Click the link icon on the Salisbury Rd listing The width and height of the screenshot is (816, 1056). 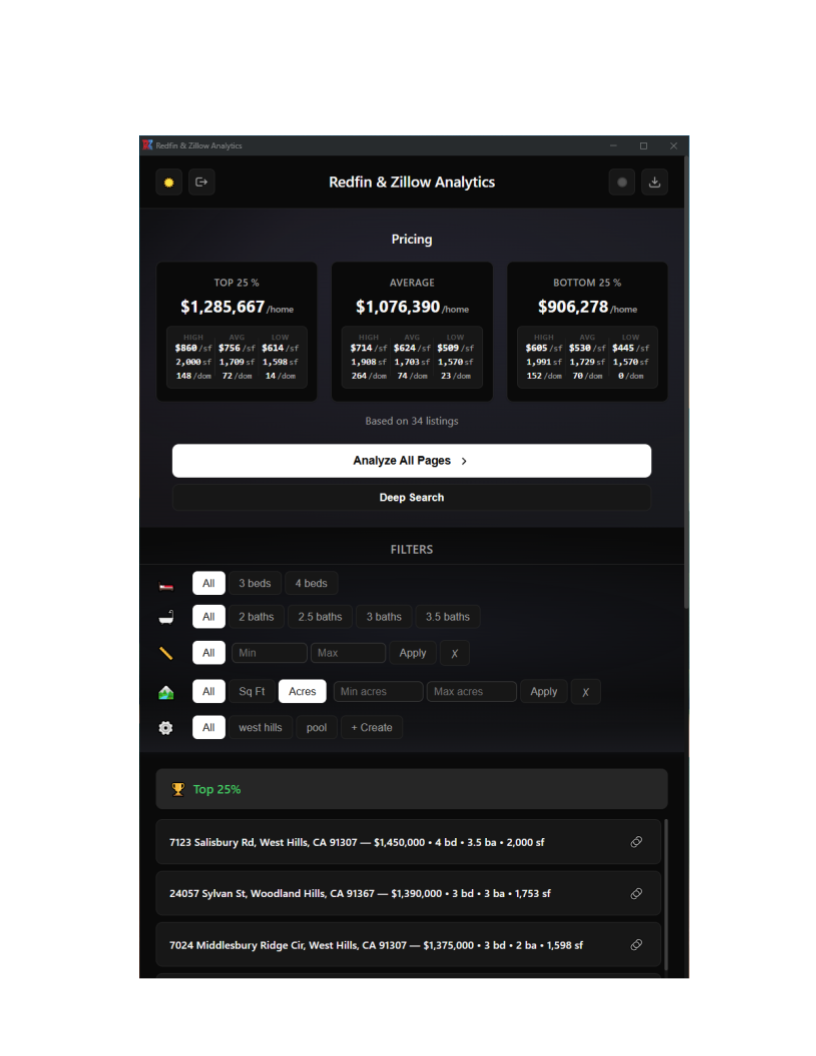pos(637,842)
